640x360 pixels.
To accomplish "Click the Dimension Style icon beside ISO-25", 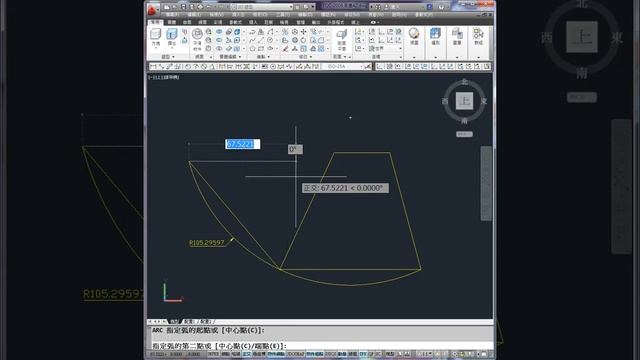I will tap(367, 66).
